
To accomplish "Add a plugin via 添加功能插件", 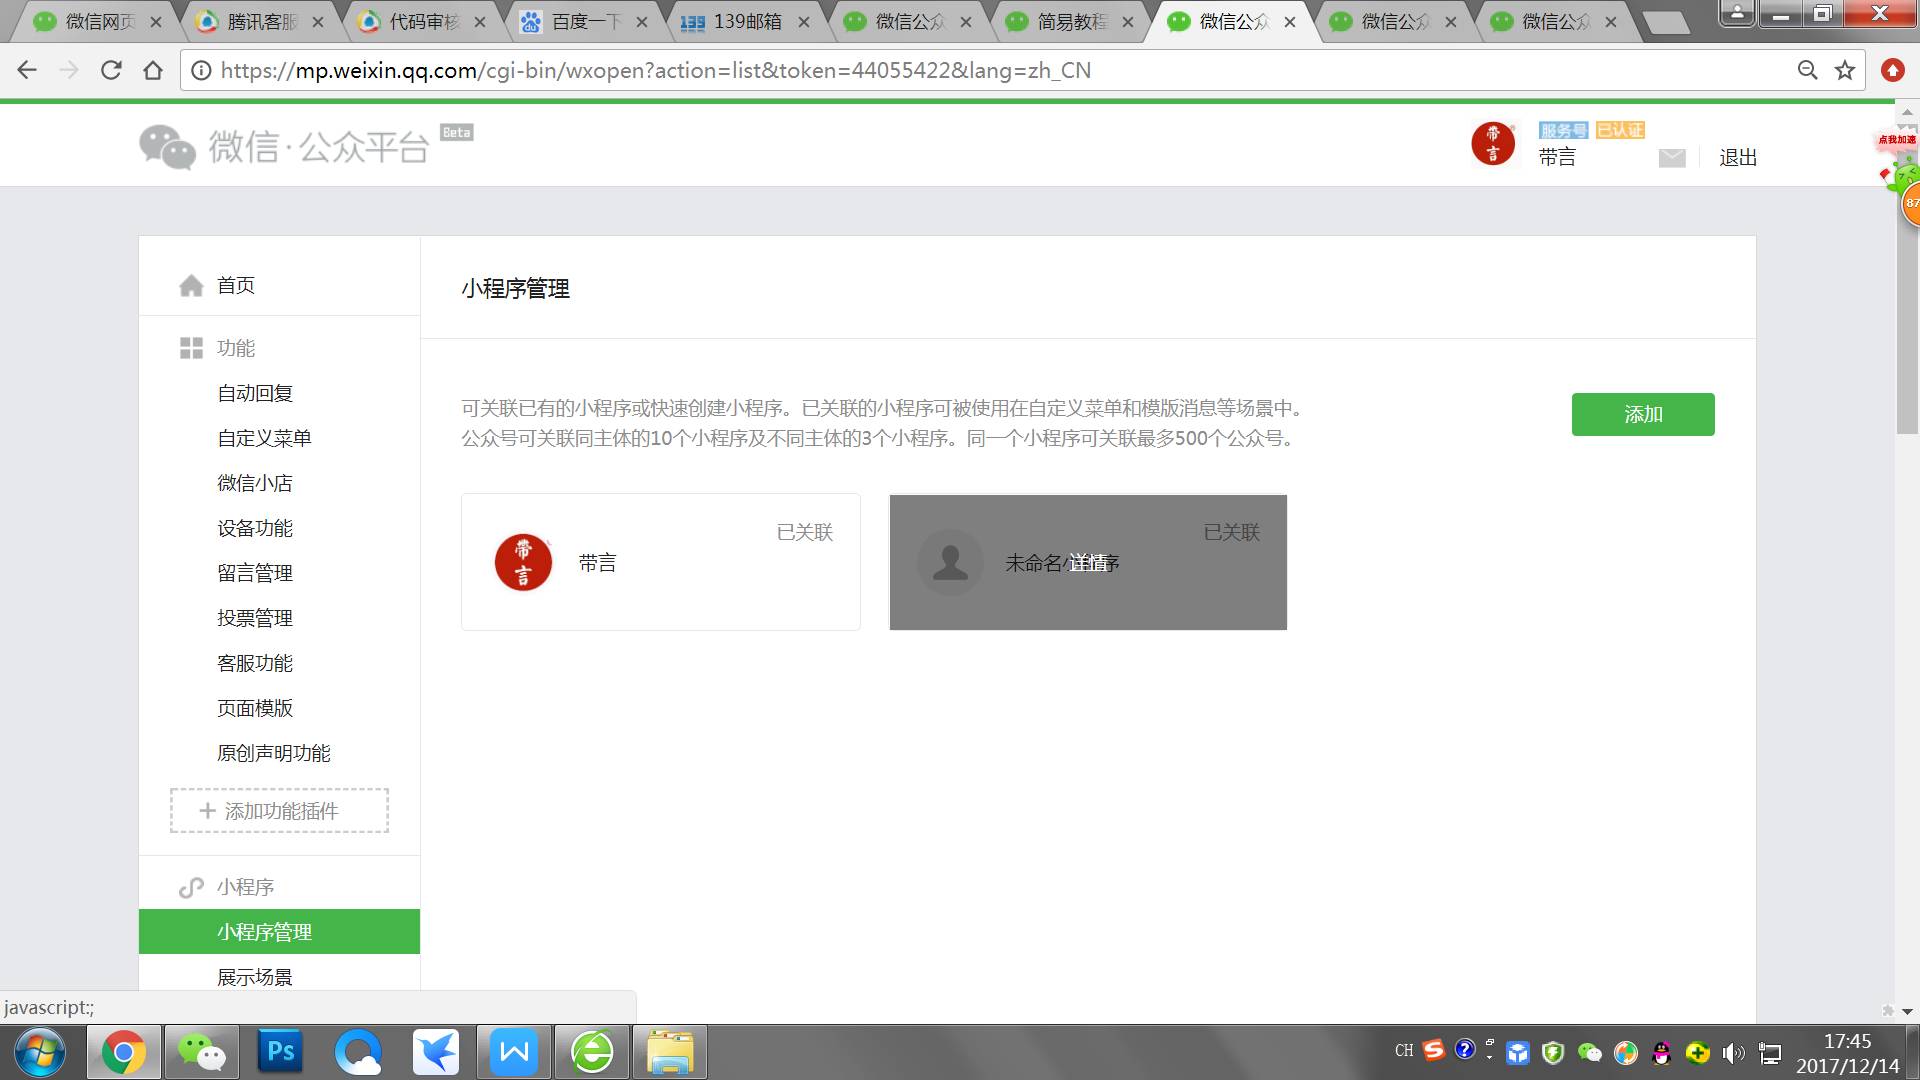I will pos(279,811).
